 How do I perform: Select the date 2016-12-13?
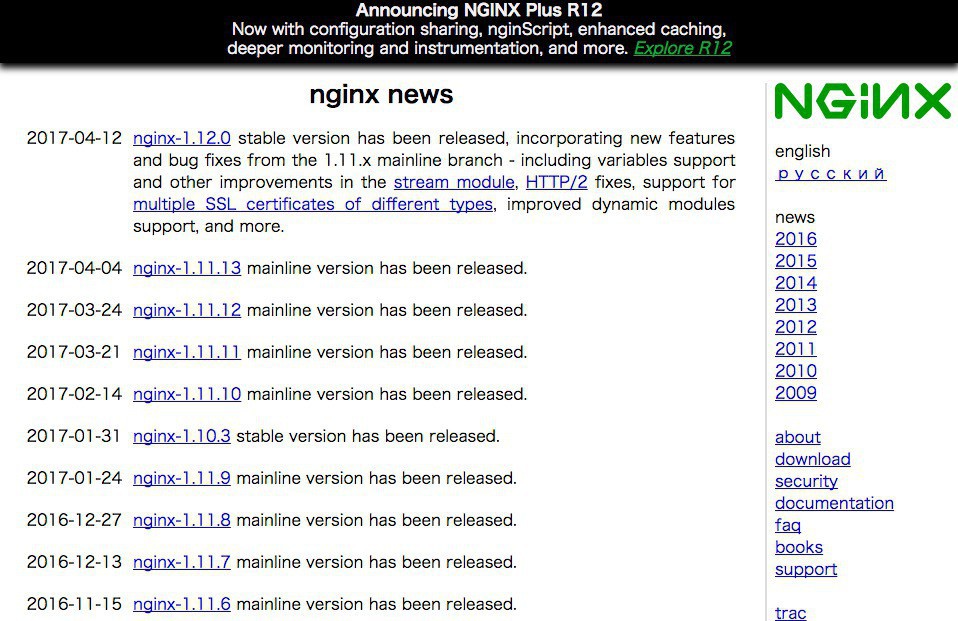point(75,562)
